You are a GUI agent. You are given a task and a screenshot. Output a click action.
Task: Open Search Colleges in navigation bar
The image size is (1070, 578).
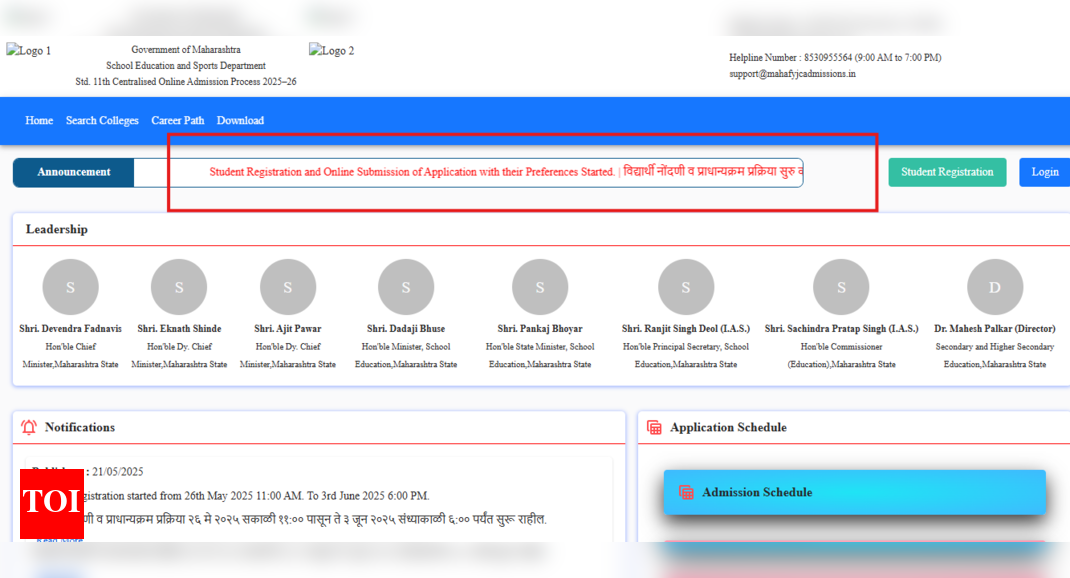coord(102,120)
